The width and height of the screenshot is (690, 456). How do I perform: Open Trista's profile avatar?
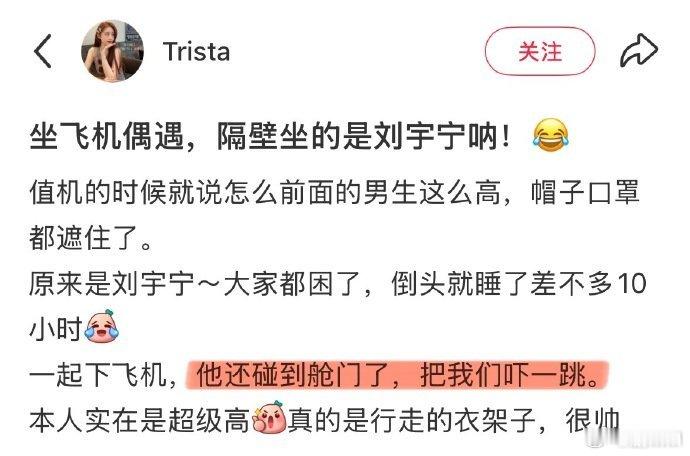pos(112,51)
